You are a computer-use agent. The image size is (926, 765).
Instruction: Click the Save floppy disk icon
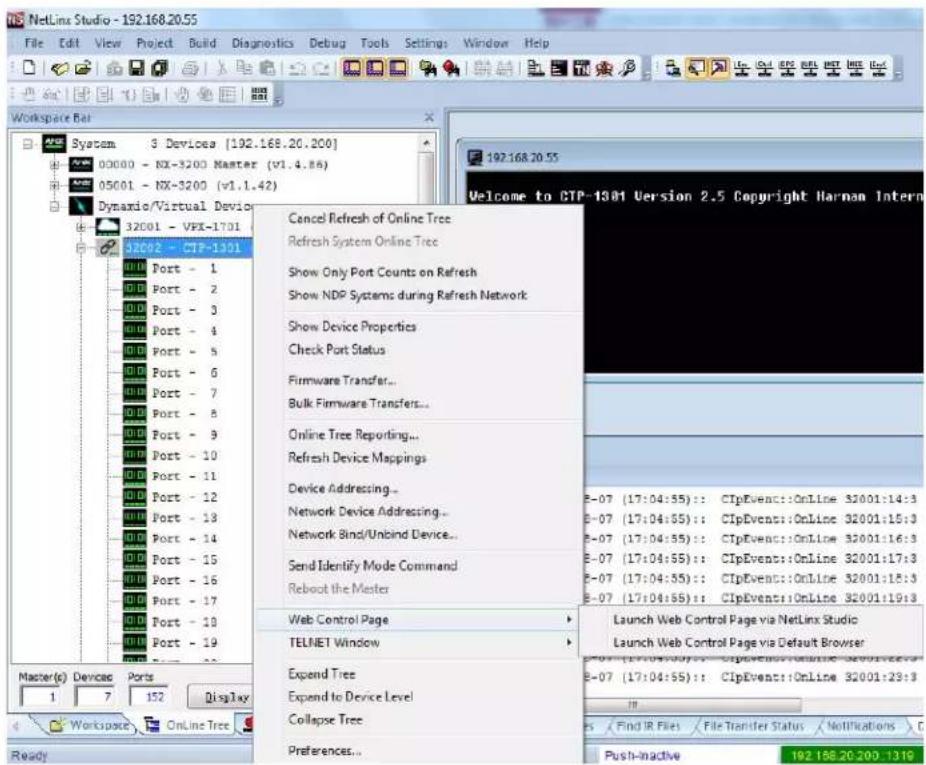(x=137, y=69)
